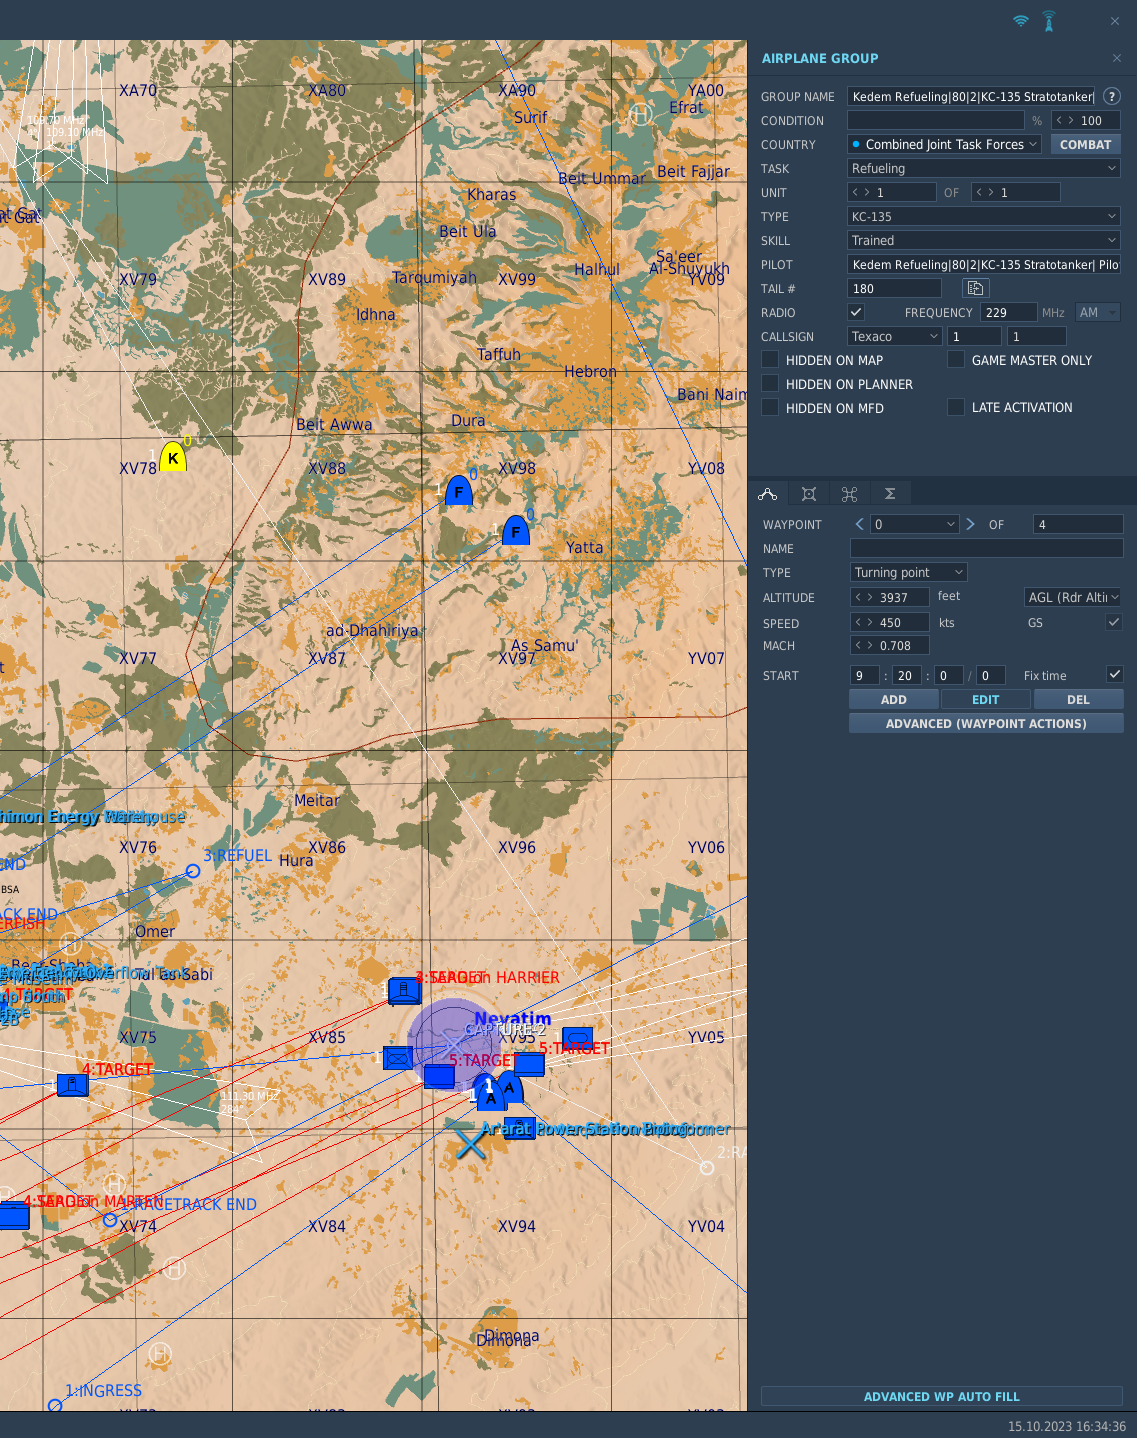
Task: Select the route waypoints panel icon
Action: [x=768, y=493]
